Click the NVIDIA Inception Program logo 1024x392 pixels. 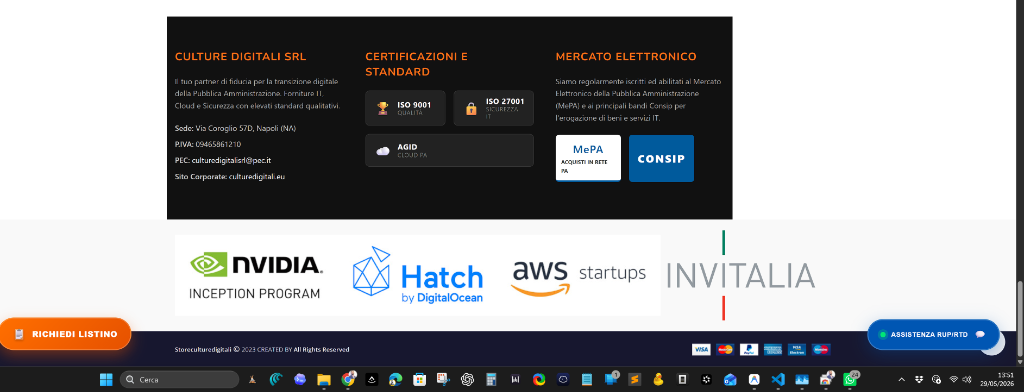[x=255, y=275]
